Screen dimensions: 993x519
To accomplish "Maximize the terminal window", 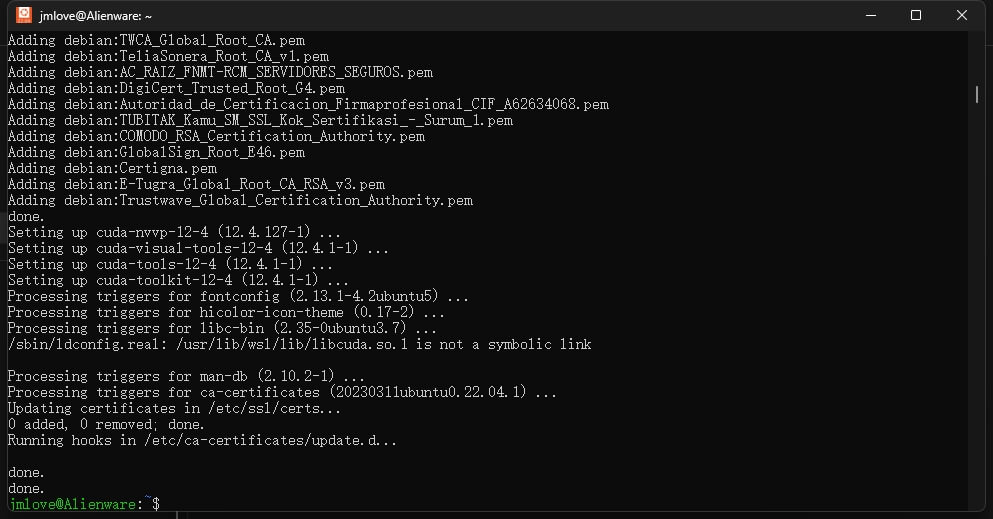I will 916,15.
